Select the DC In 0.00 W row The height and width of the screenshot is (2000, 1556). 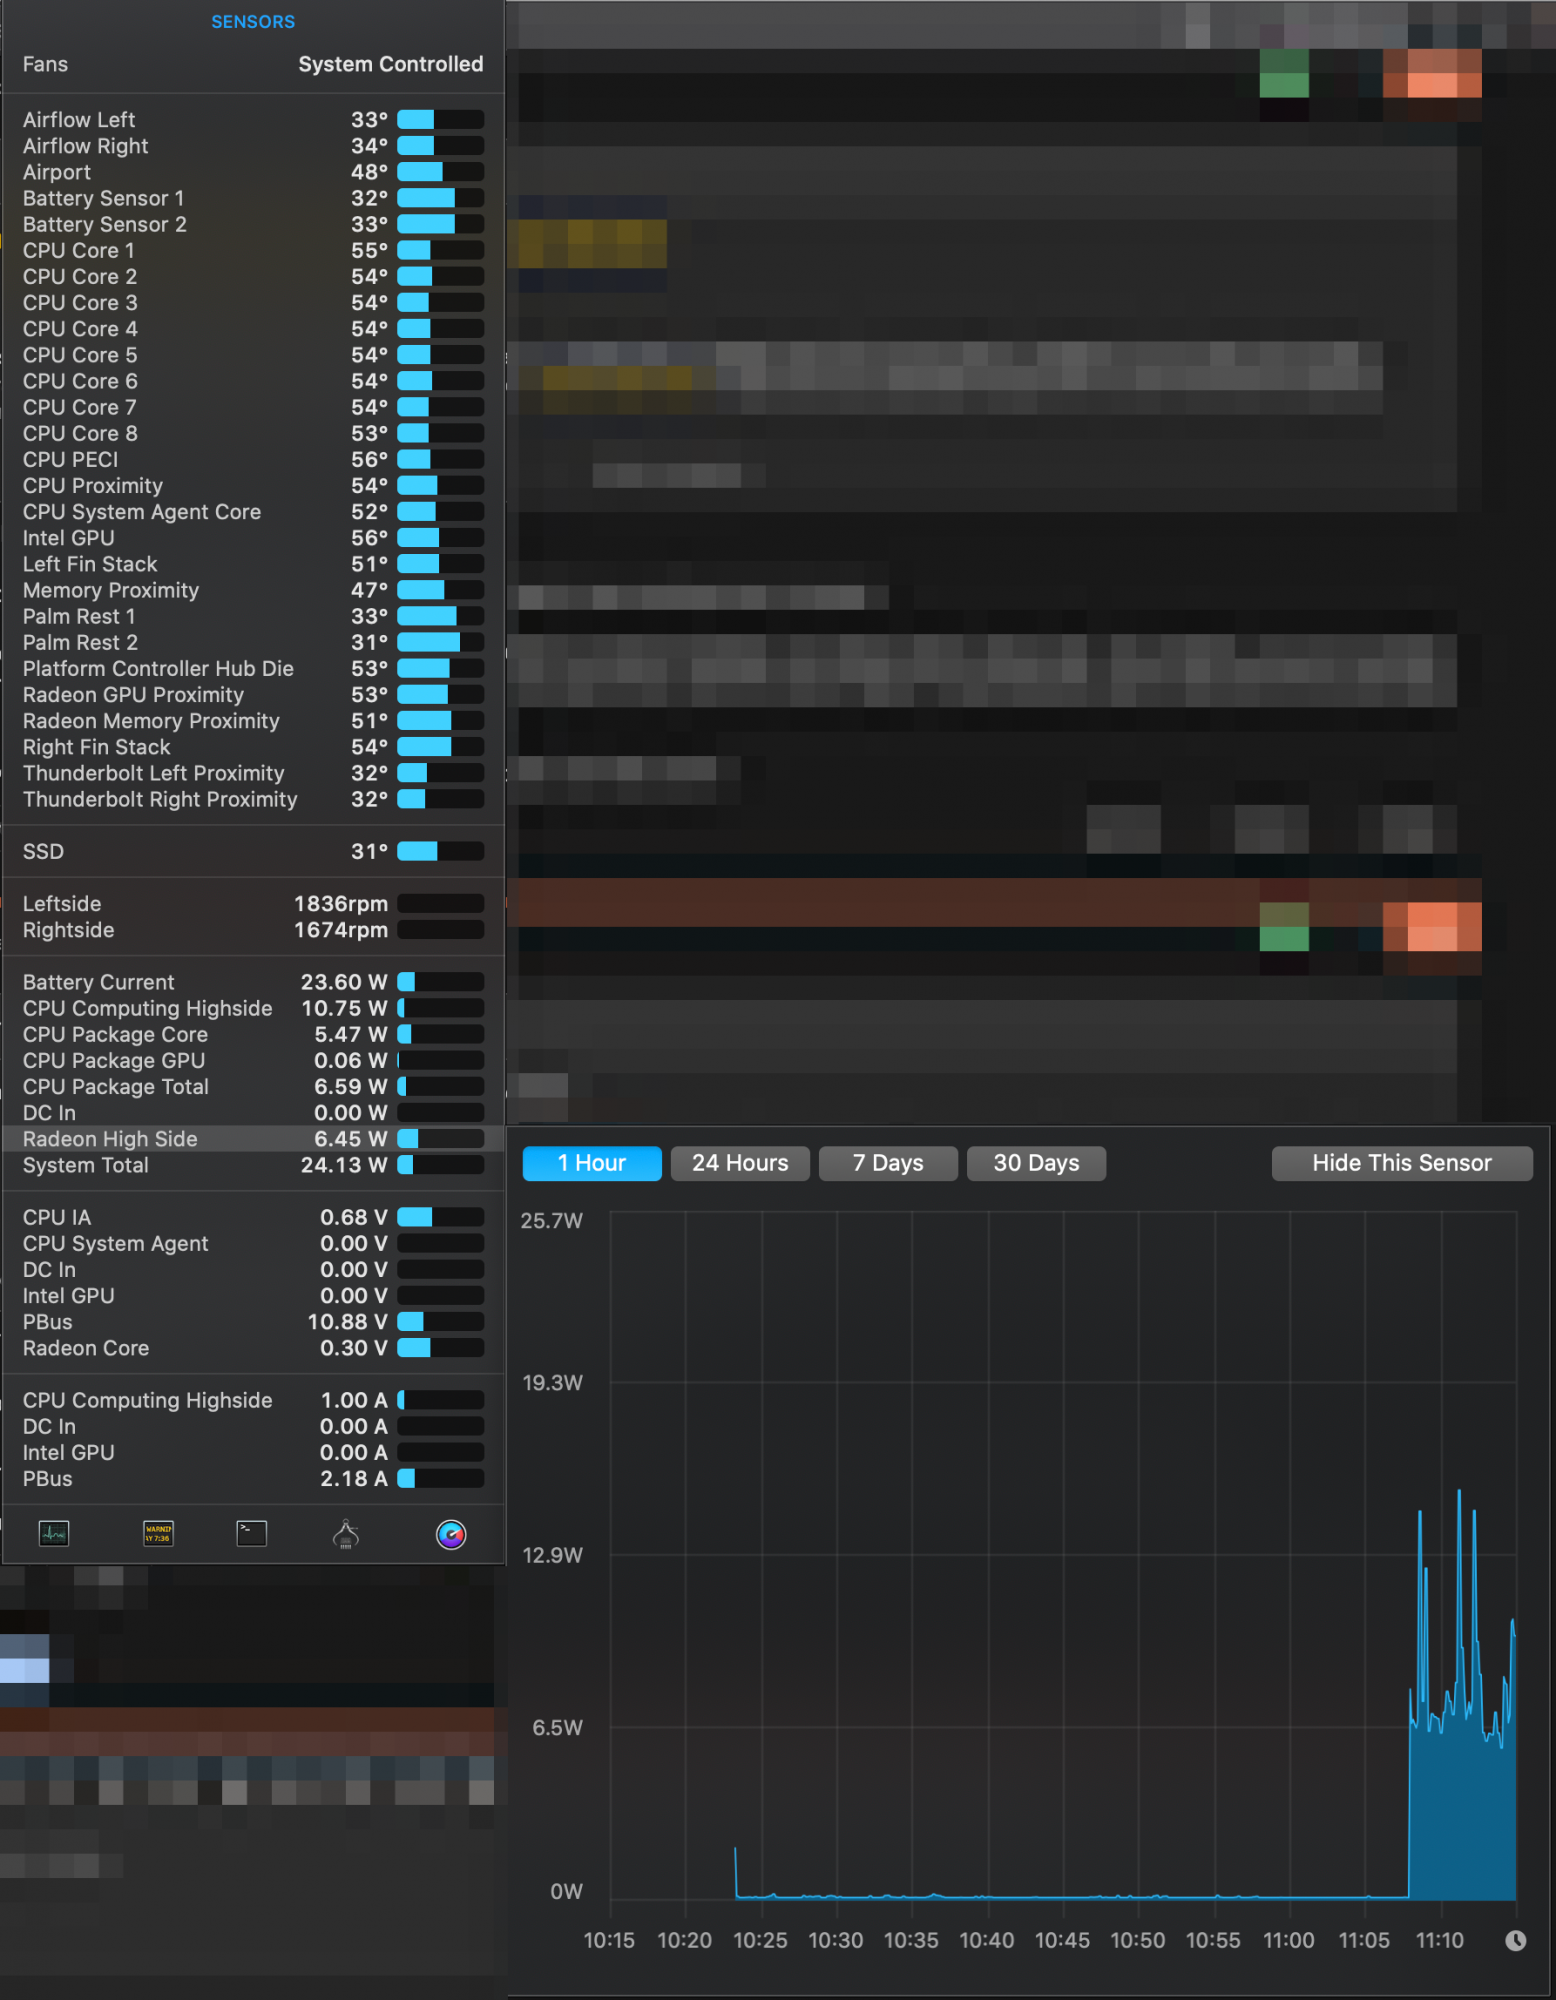[253, 1112]
